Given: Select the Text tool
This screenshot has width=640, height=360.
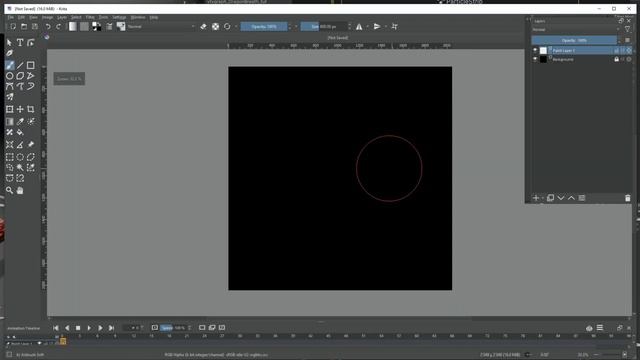Looking at the screenshot, I should 20,42.
